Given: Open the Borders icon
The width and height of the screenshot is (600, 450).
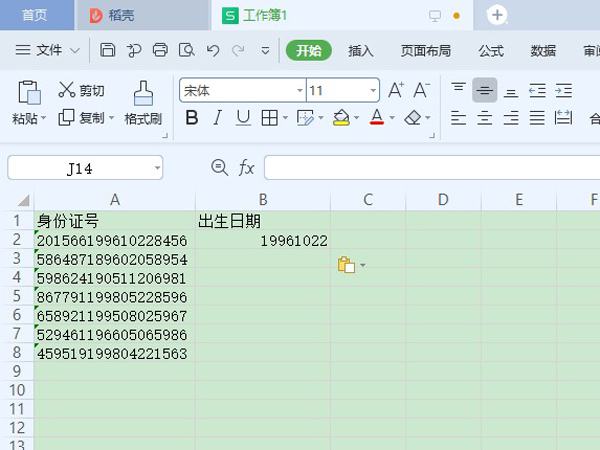Looking at the screenshot, I should click(x=269, y=118).
